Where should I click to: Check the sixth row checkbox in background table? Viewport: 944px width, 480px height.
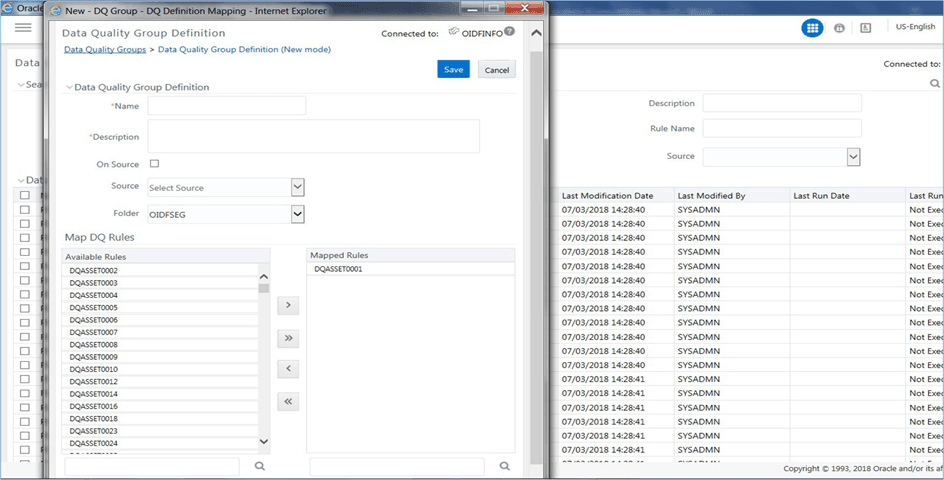point(25,280)
